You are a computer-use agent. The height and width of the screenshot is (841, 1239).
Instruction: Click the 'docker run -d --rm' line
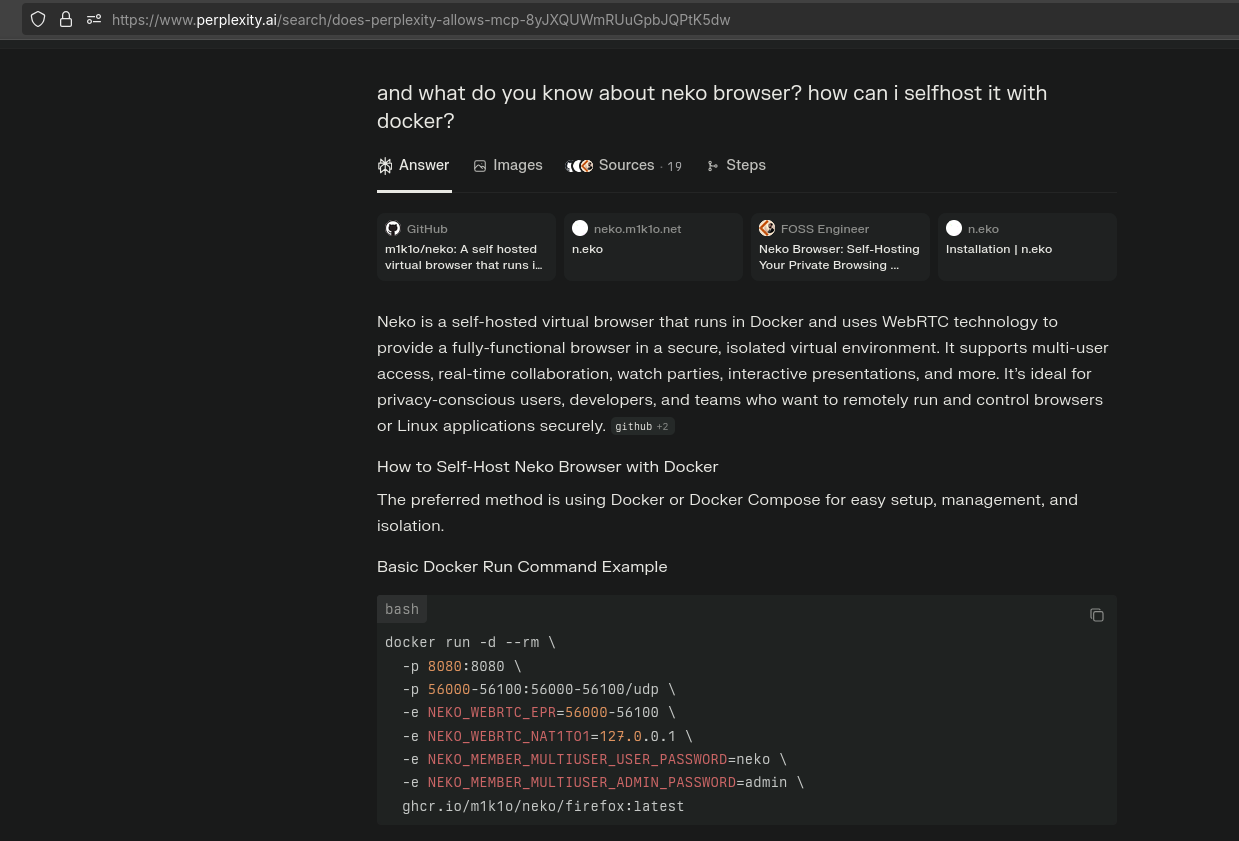point(470,643)
